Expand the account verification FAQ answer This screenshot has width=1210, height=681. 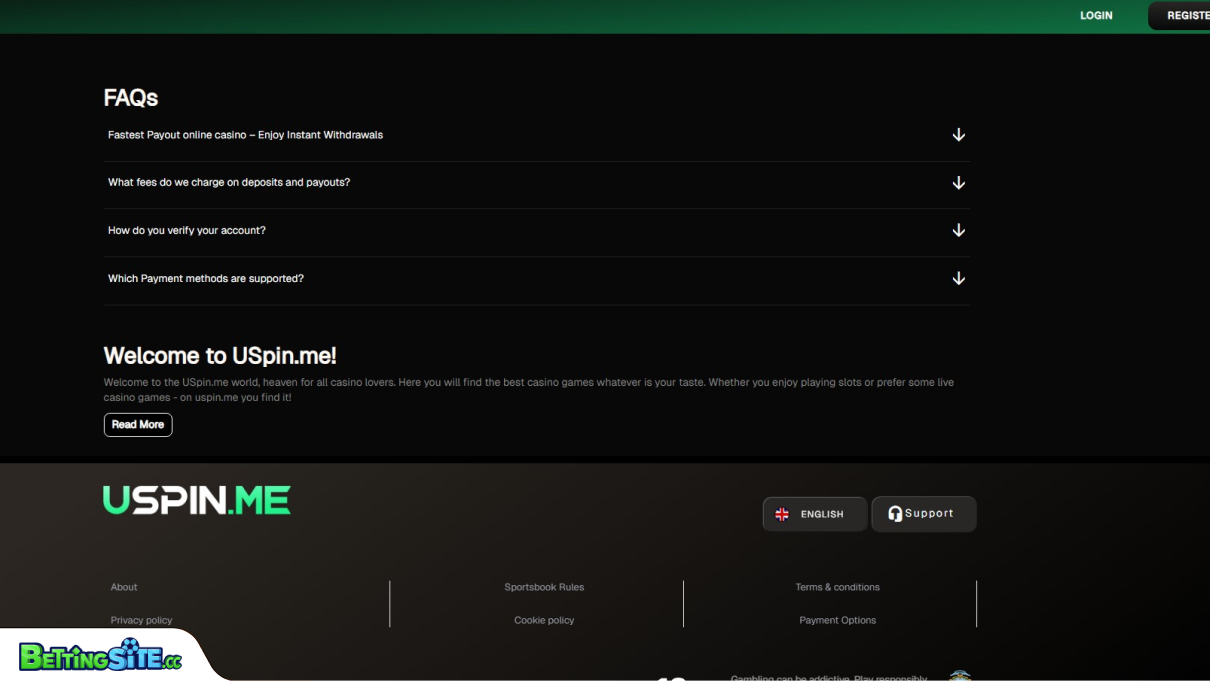coord(959,230)
